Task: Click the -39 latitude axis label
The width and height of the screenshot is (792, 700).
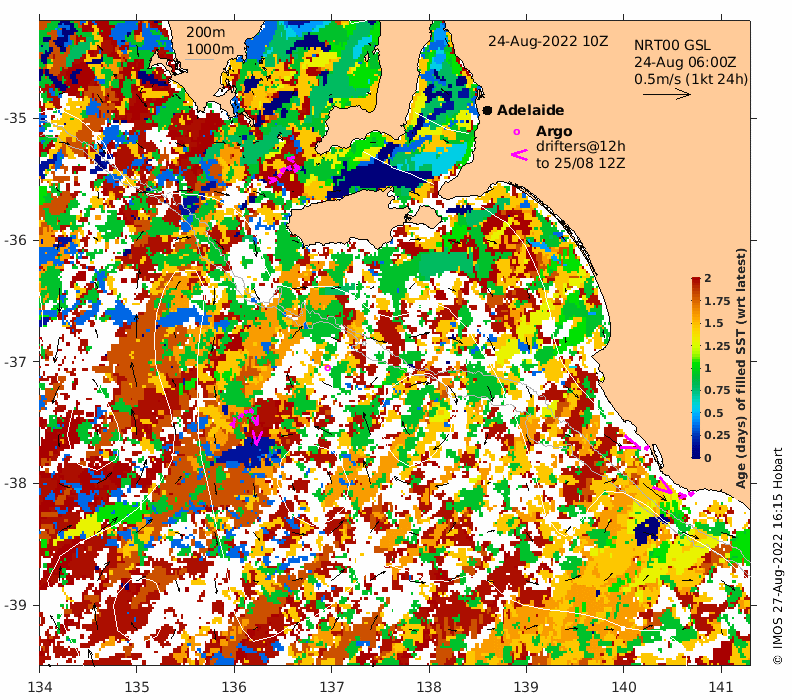Action: pos(15,605)
